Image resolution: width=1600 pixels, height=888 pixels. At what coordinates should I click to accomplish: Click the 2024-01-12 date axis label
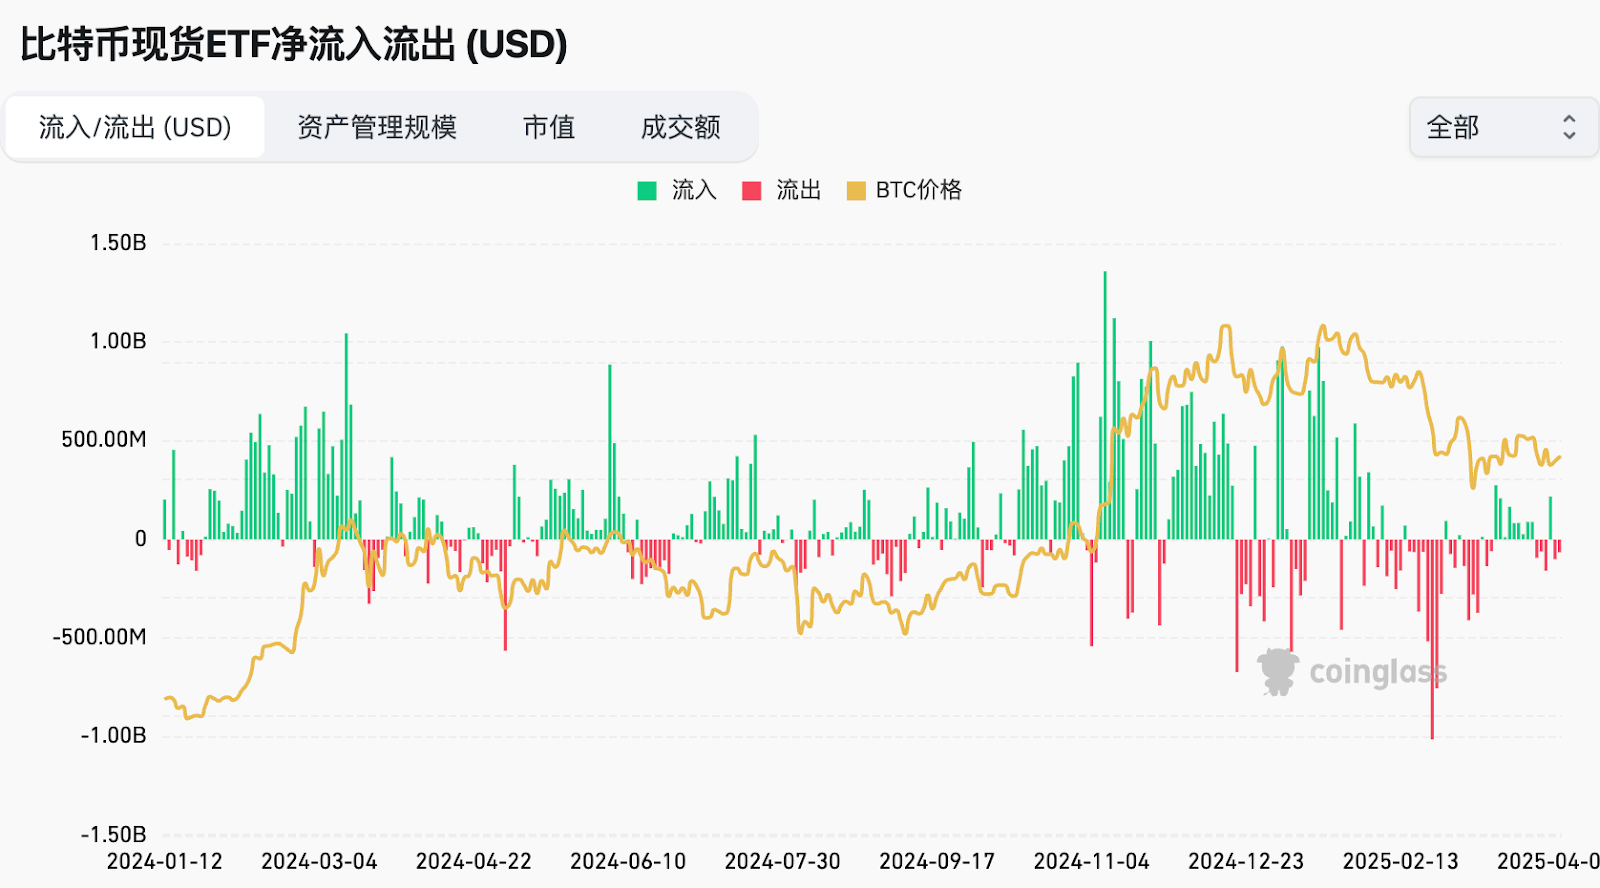point(165,861)
